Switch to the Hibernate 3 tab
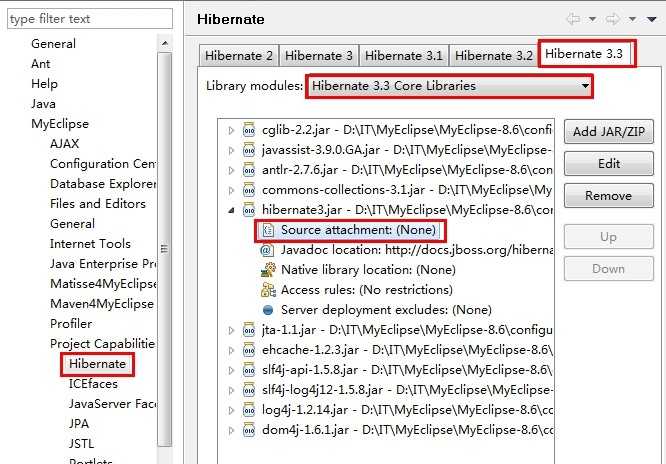 [319, 56]
